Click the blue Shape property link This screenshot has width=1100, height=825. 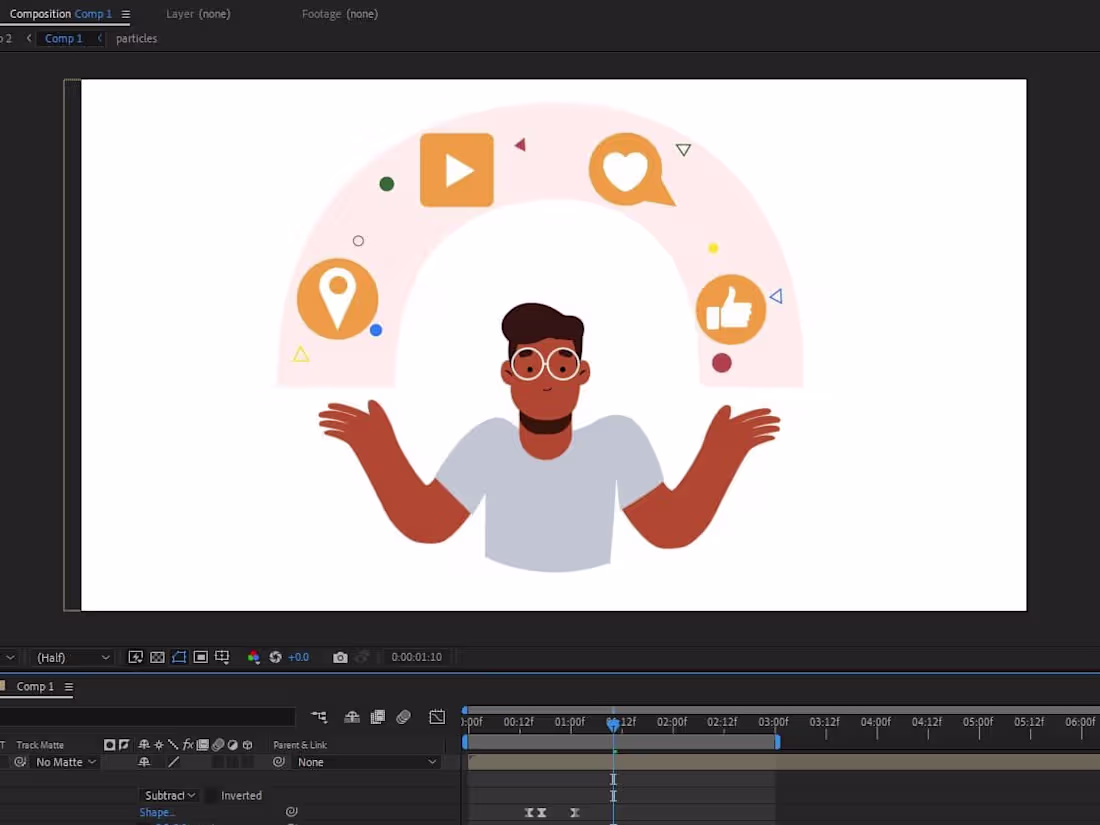(x=155, y=812)
